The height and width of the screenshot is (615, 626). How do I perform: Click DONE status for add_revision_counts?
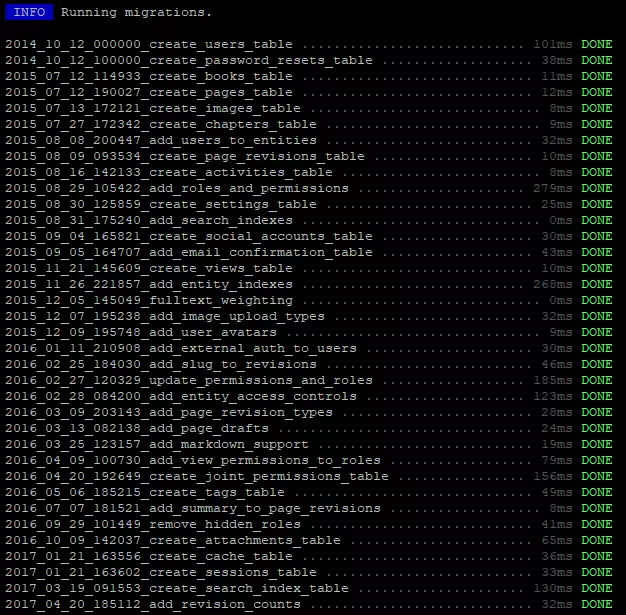point(597,604)
